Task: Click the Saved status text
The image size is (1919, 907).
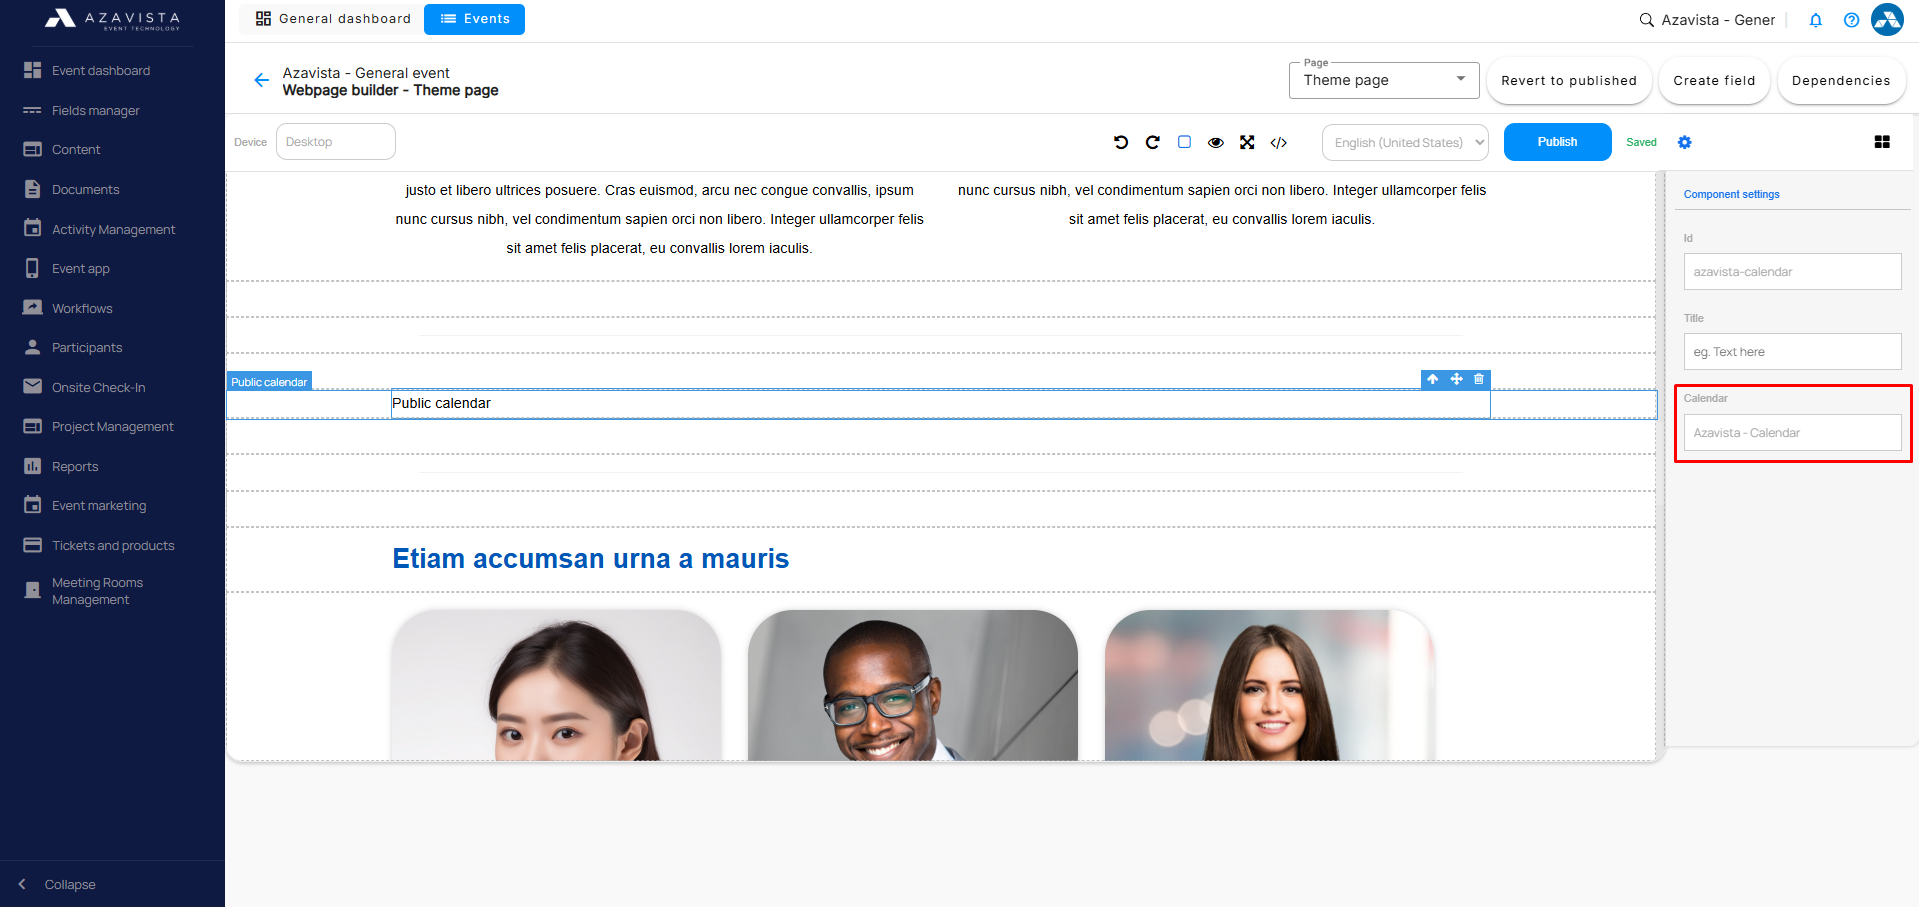Action: (1641, 142)
